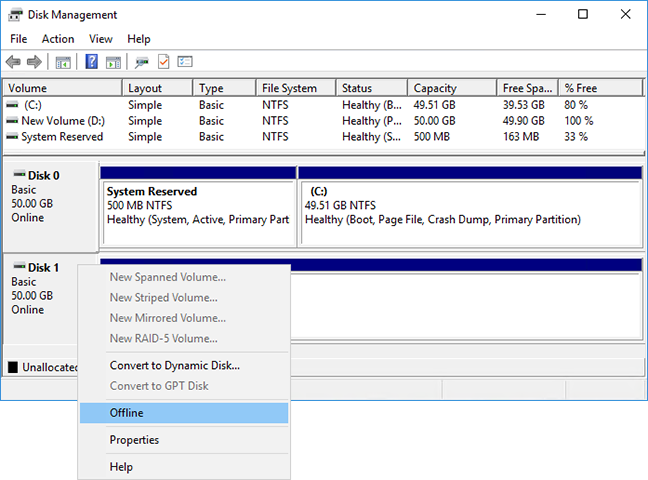Select the (C:) partition block on Disk 0
The height and width of the screenshot is (480, 648).
point(470,207)
